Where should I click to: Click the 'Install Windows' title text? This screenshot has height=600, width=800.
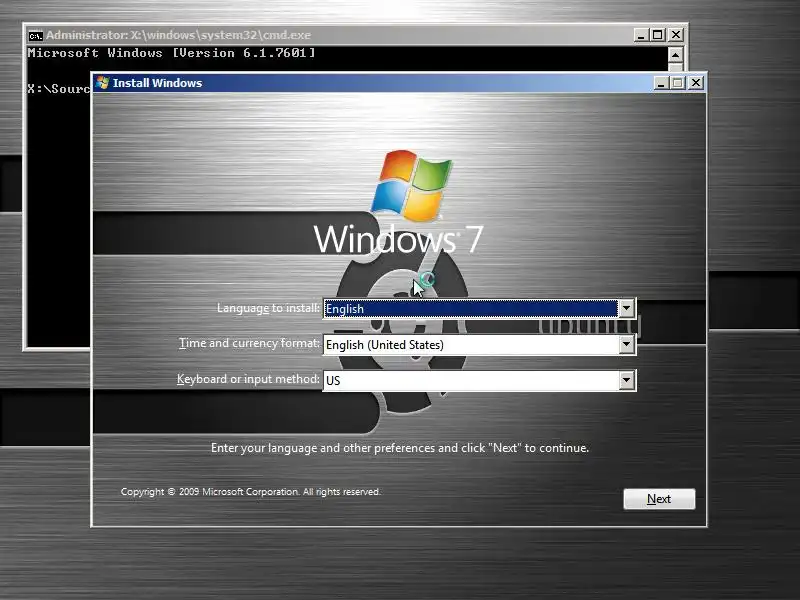pyautogui.click(x=157, y=83)
